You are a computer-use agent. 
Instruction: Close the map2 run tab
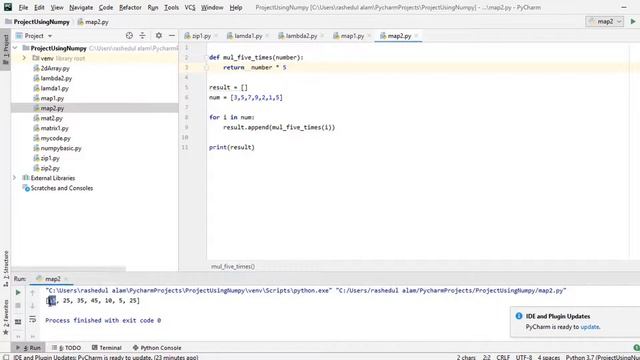[66, 279]
